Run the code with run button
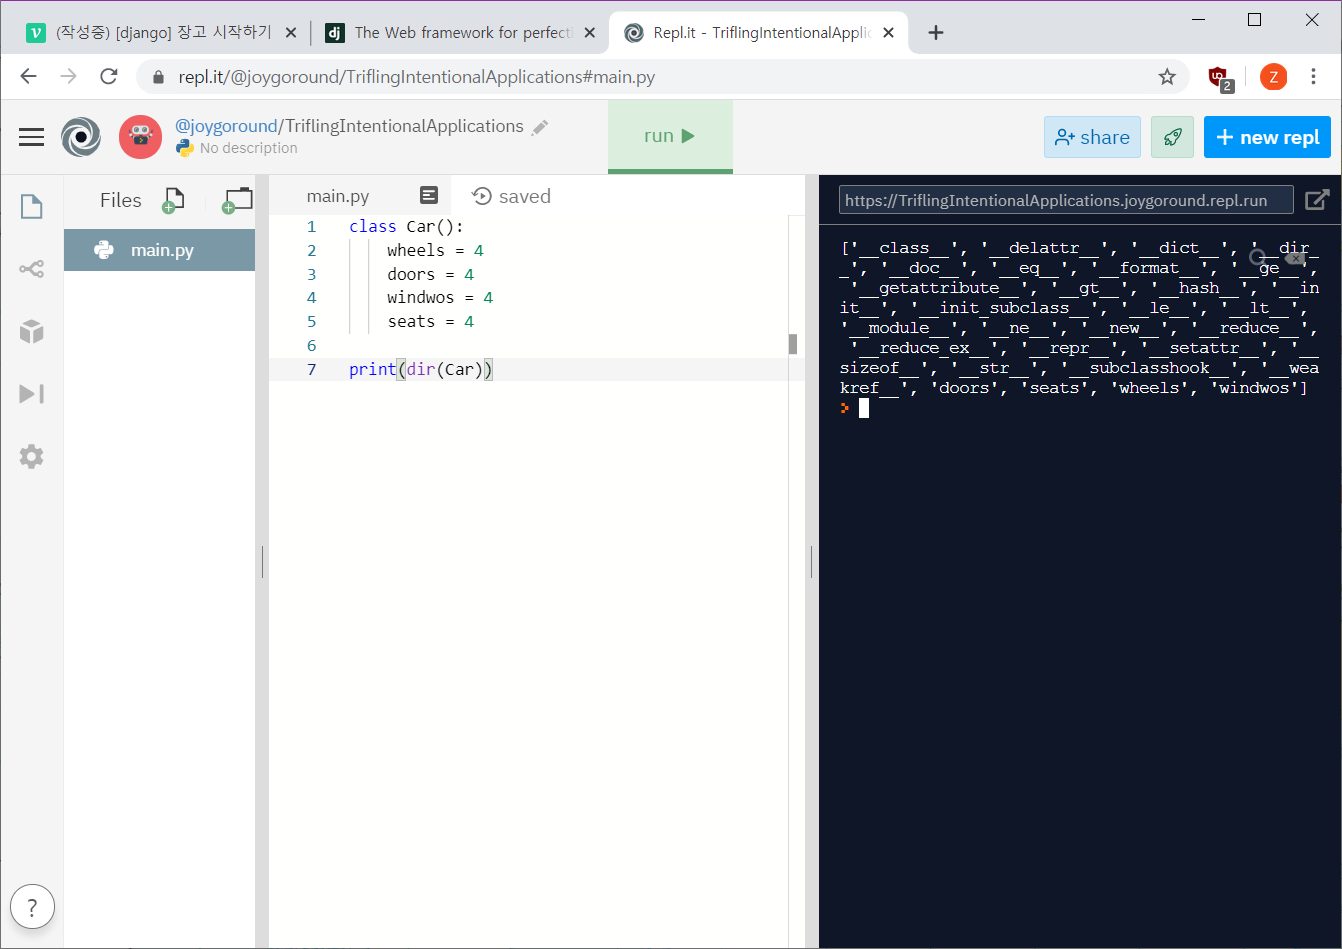 pos(670,136)
